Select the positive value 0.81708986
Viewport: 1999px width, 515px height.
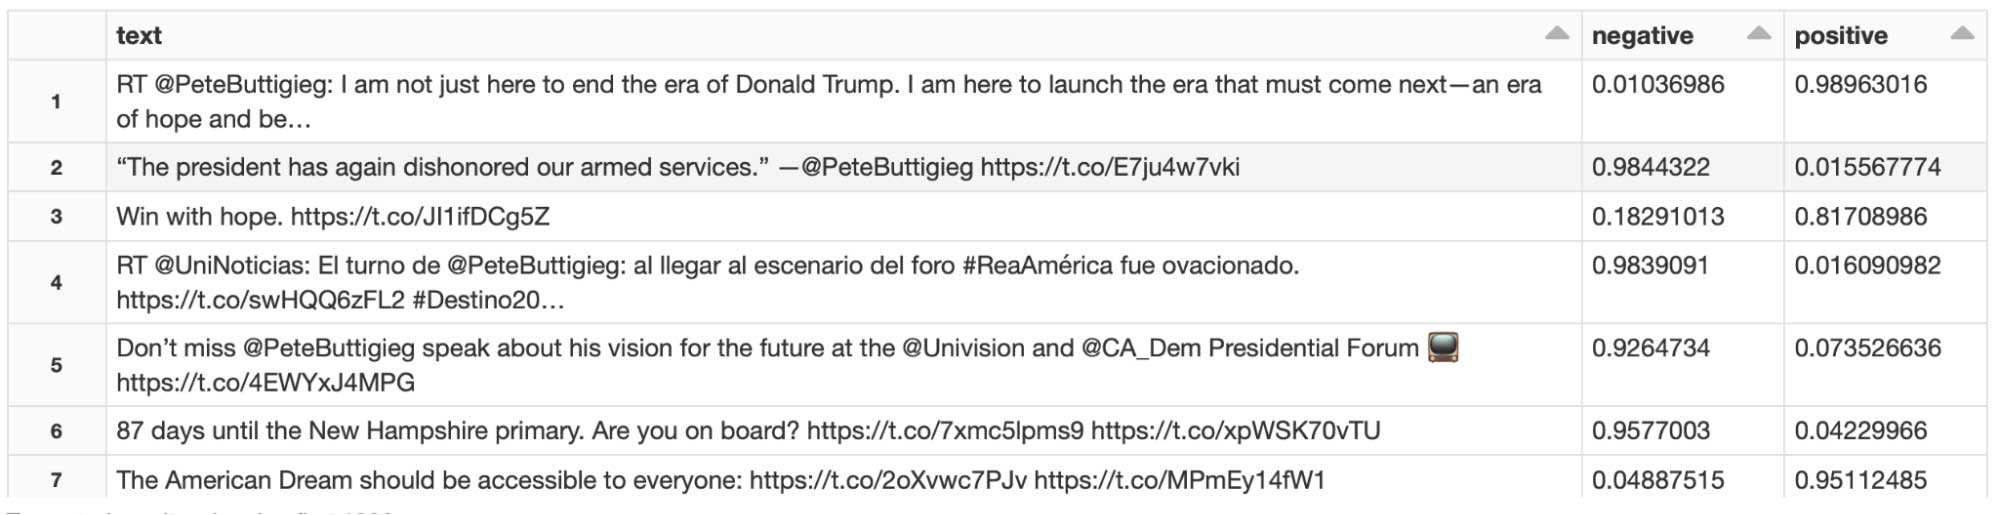pos(1860,217)
